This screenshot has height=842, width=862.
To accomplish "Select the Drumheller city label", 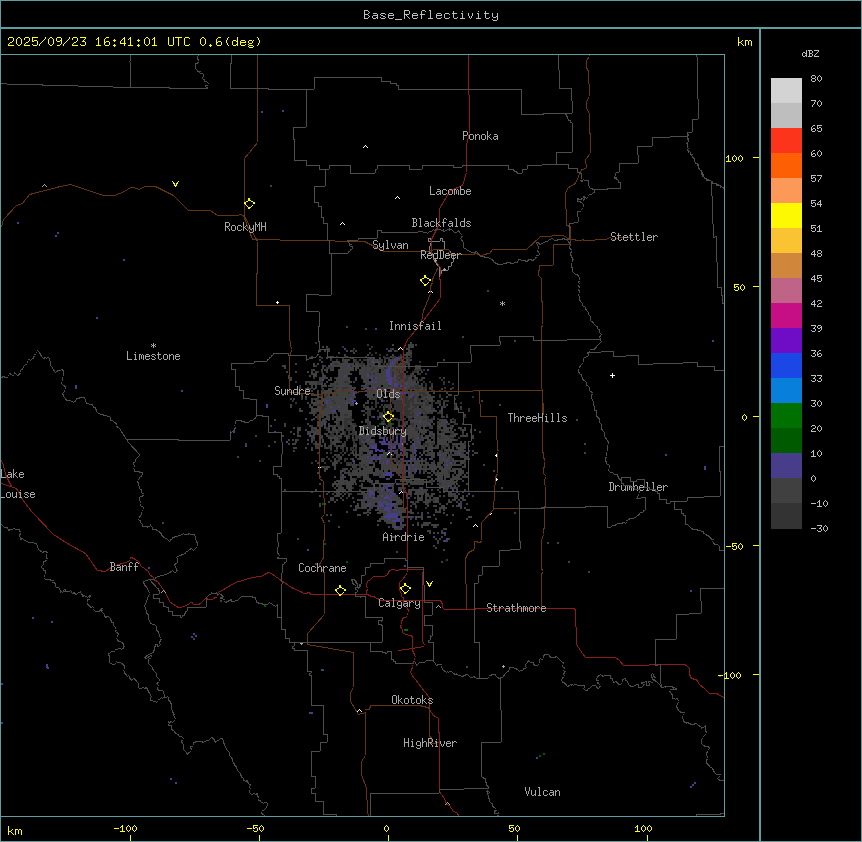I will pos(637,487).
